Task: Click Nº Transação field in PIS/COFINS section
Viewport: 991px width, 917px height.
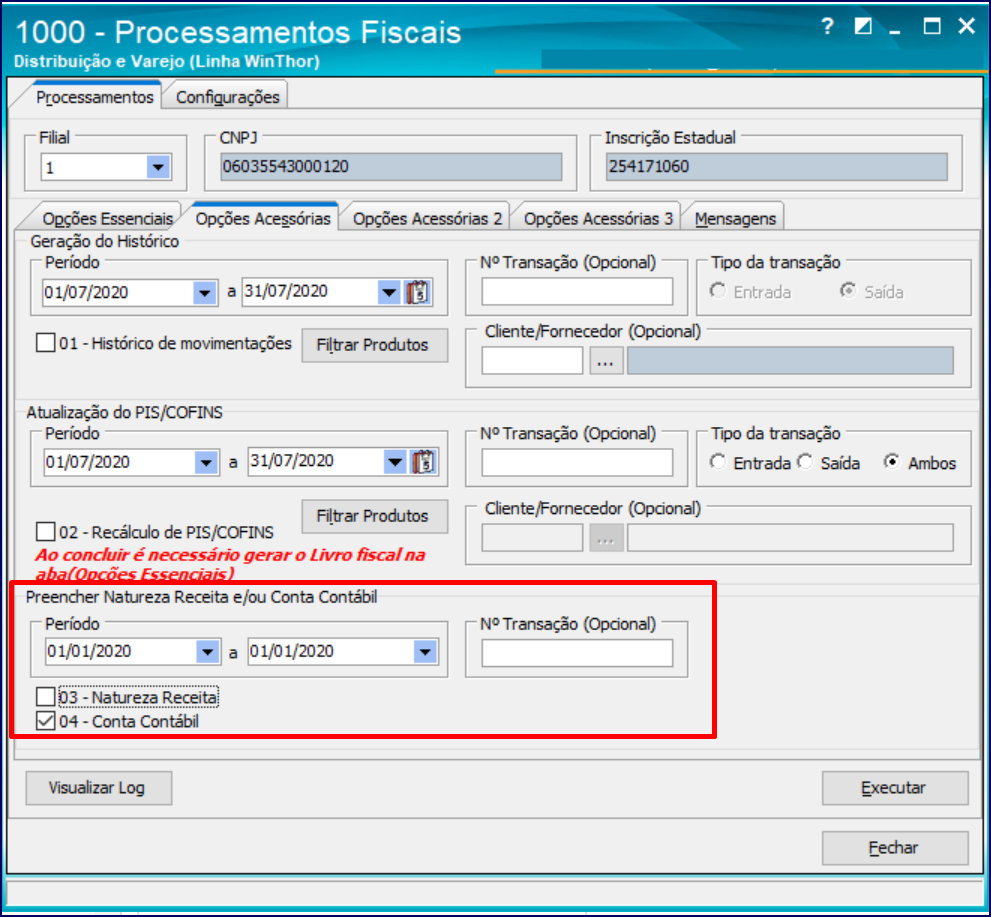Action: point(577,463)
